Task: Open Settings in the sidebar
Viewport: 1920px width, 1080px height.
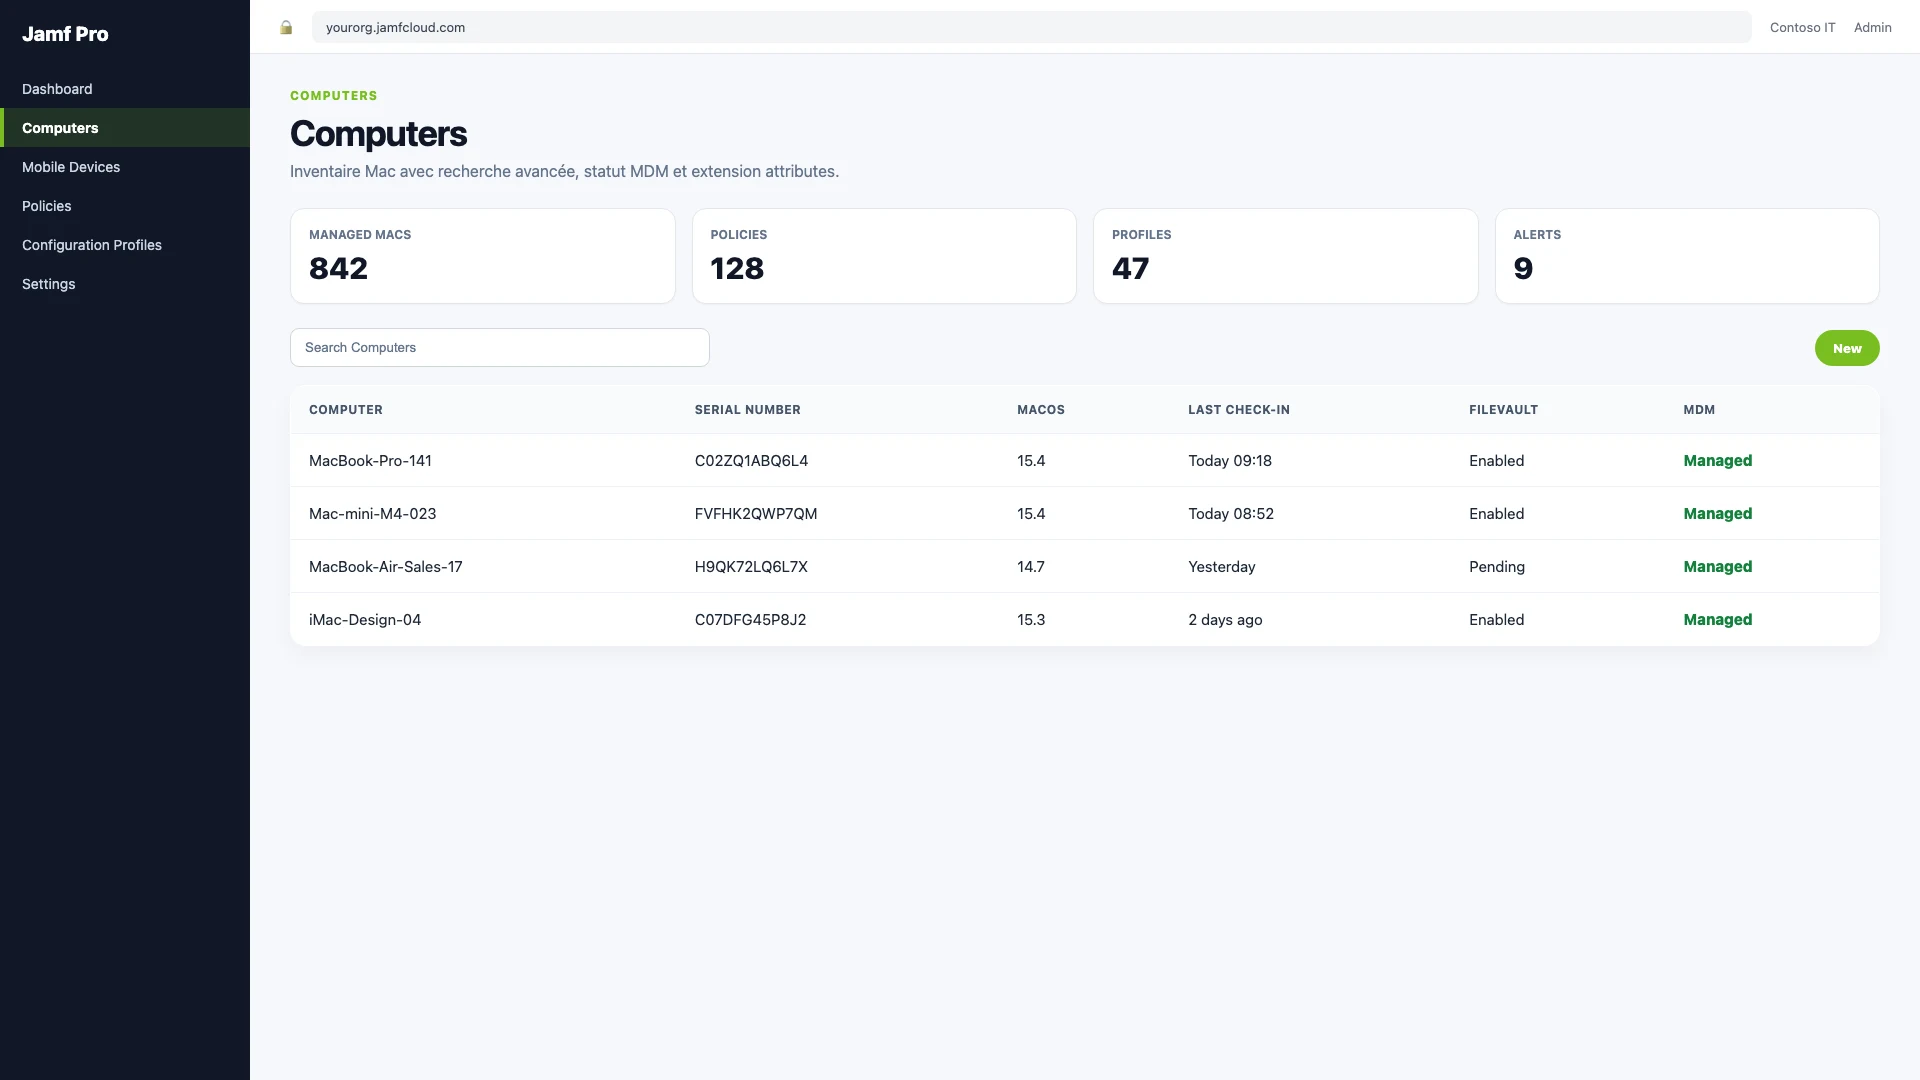Action: [125, 284]
